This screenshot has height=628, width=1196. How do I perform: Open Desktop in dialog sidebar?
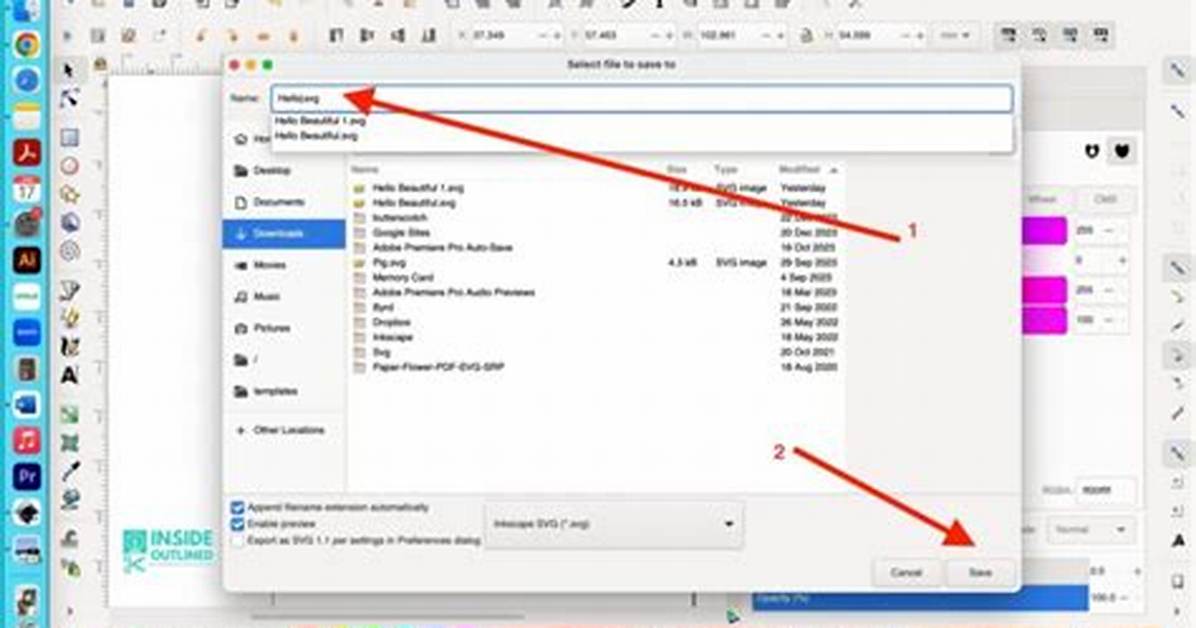point(284,171)
